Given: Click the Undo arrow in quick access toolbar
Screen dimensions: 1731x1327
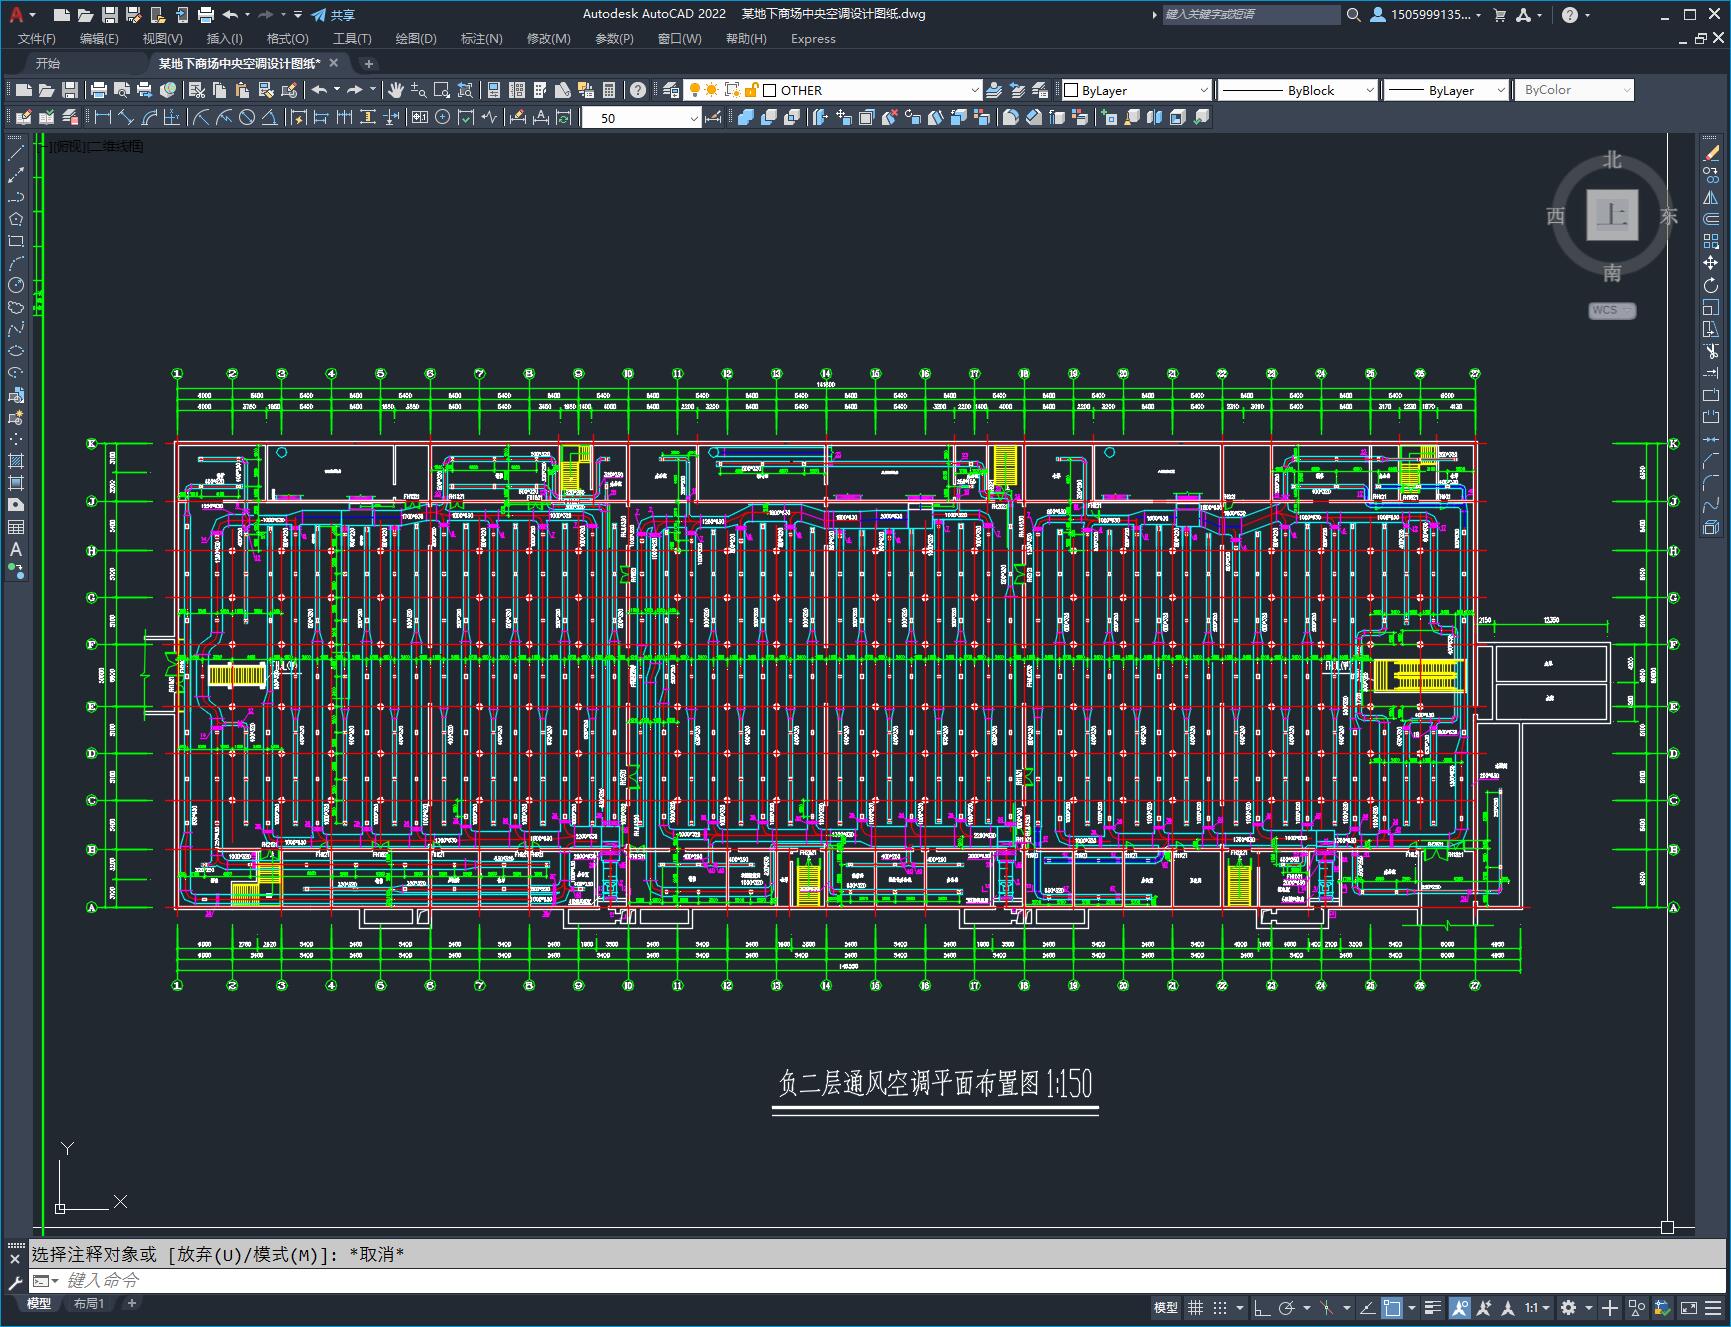Looking at the screenshot, I should (231, 15).
